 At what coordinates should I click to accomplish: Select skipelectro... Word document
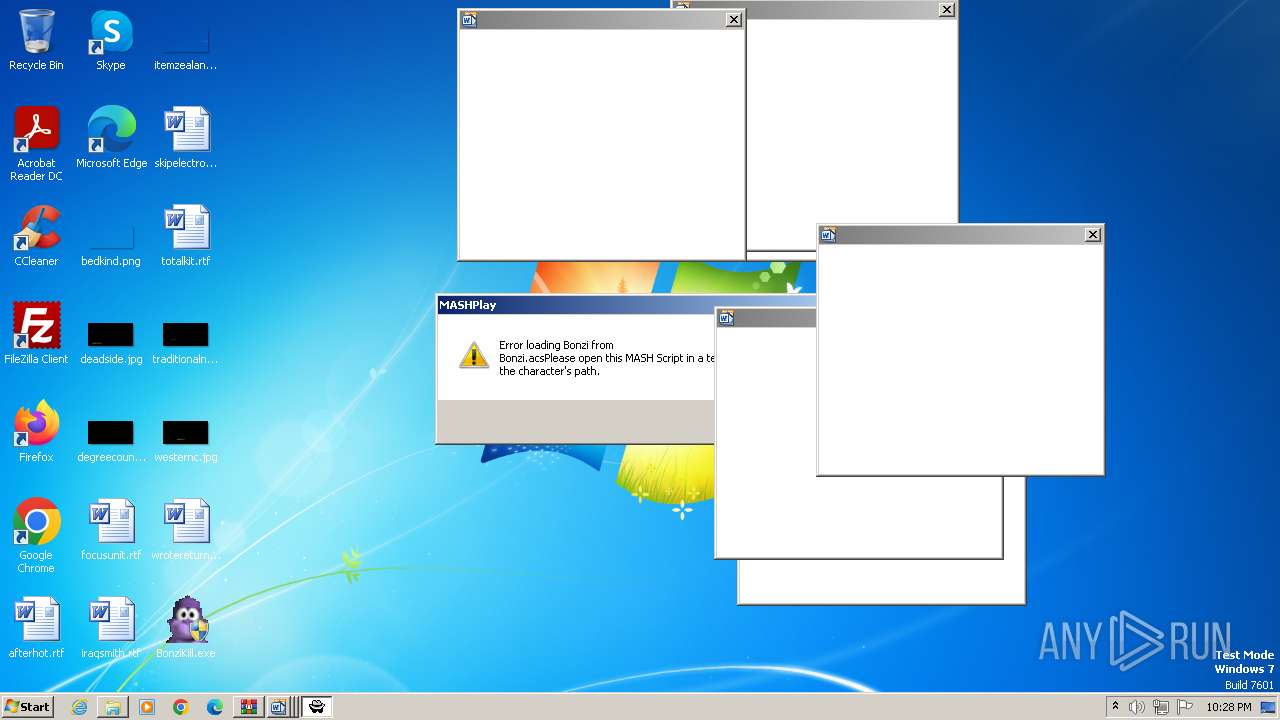click(x=185, y=138)
